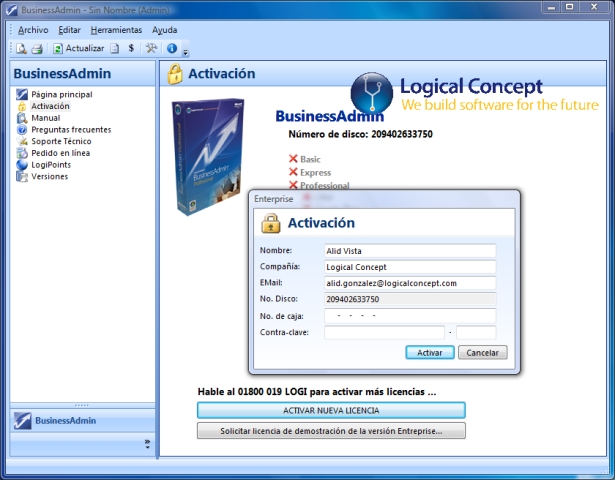
Task: Open Manual in the sidebar
Action: tap(45, 118)
